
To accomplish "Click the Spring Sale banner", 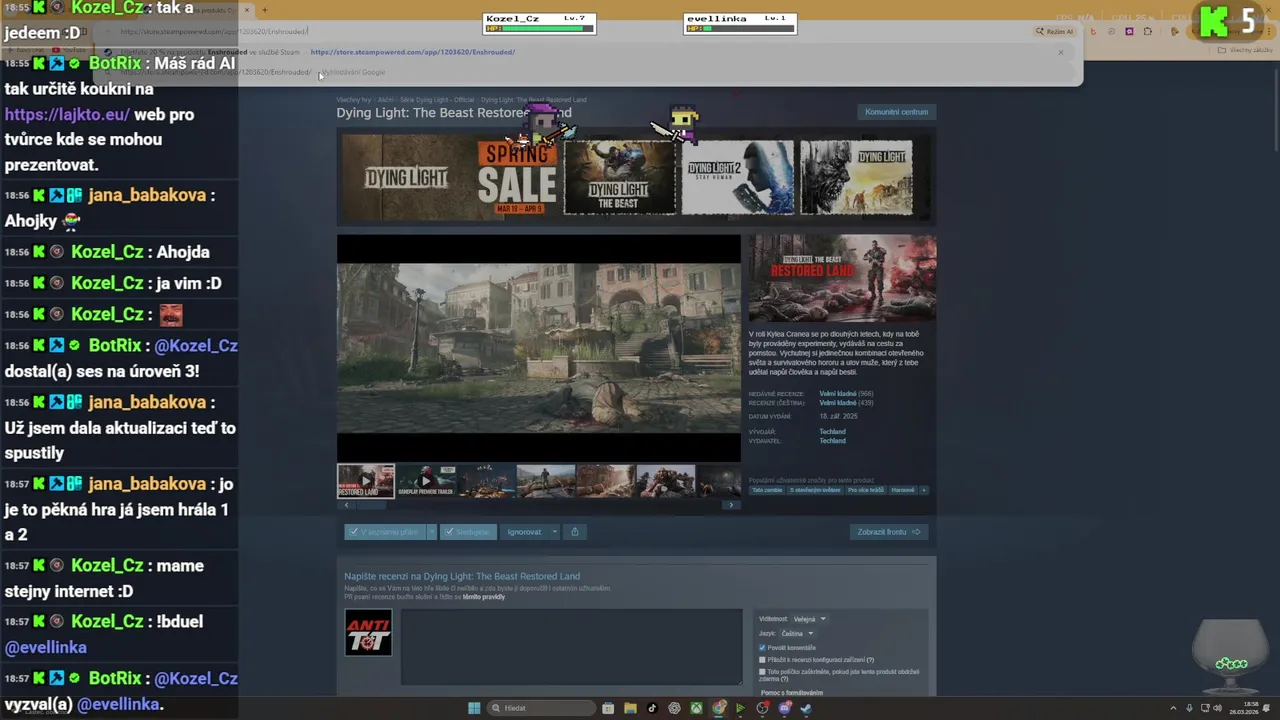I will [516, 177].
